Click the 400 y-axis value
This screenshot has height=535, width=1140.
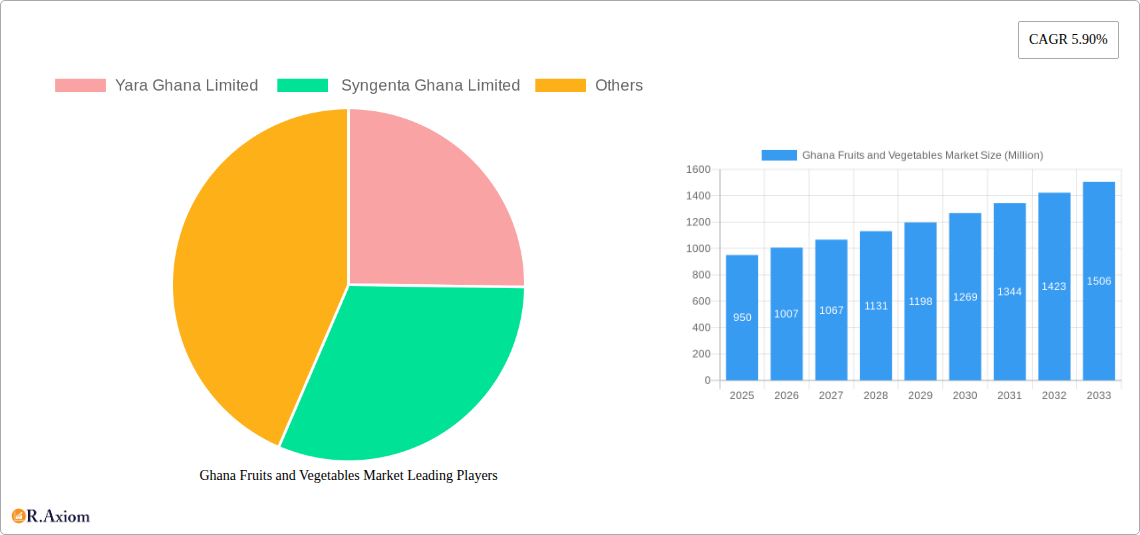click(702, 328)
